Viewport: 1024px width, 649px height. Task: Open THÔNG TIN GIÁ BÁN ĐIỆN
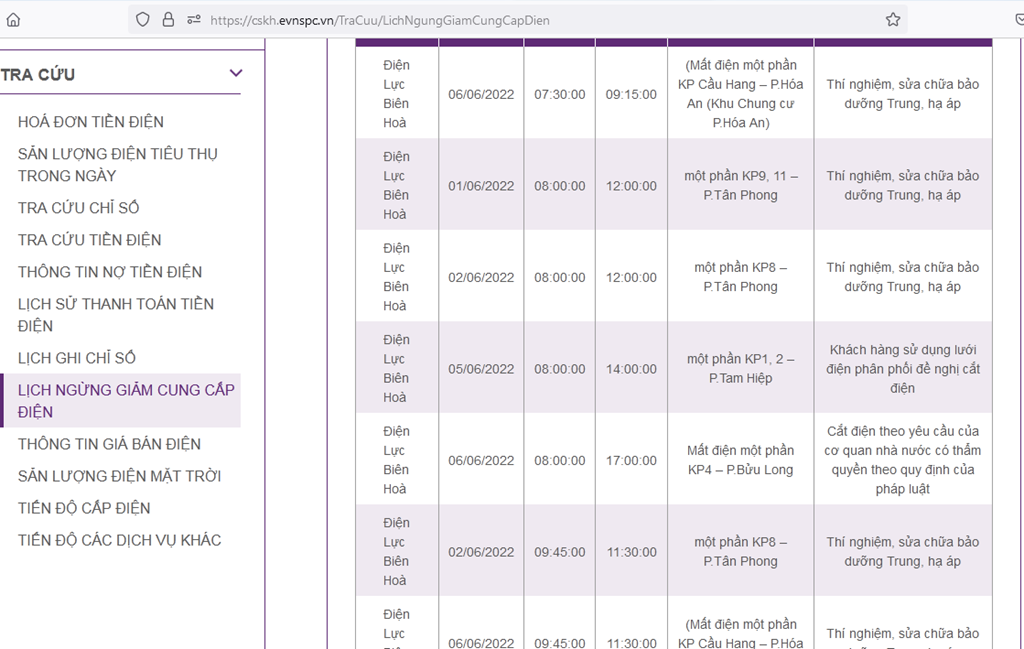[x=109, y=444]
